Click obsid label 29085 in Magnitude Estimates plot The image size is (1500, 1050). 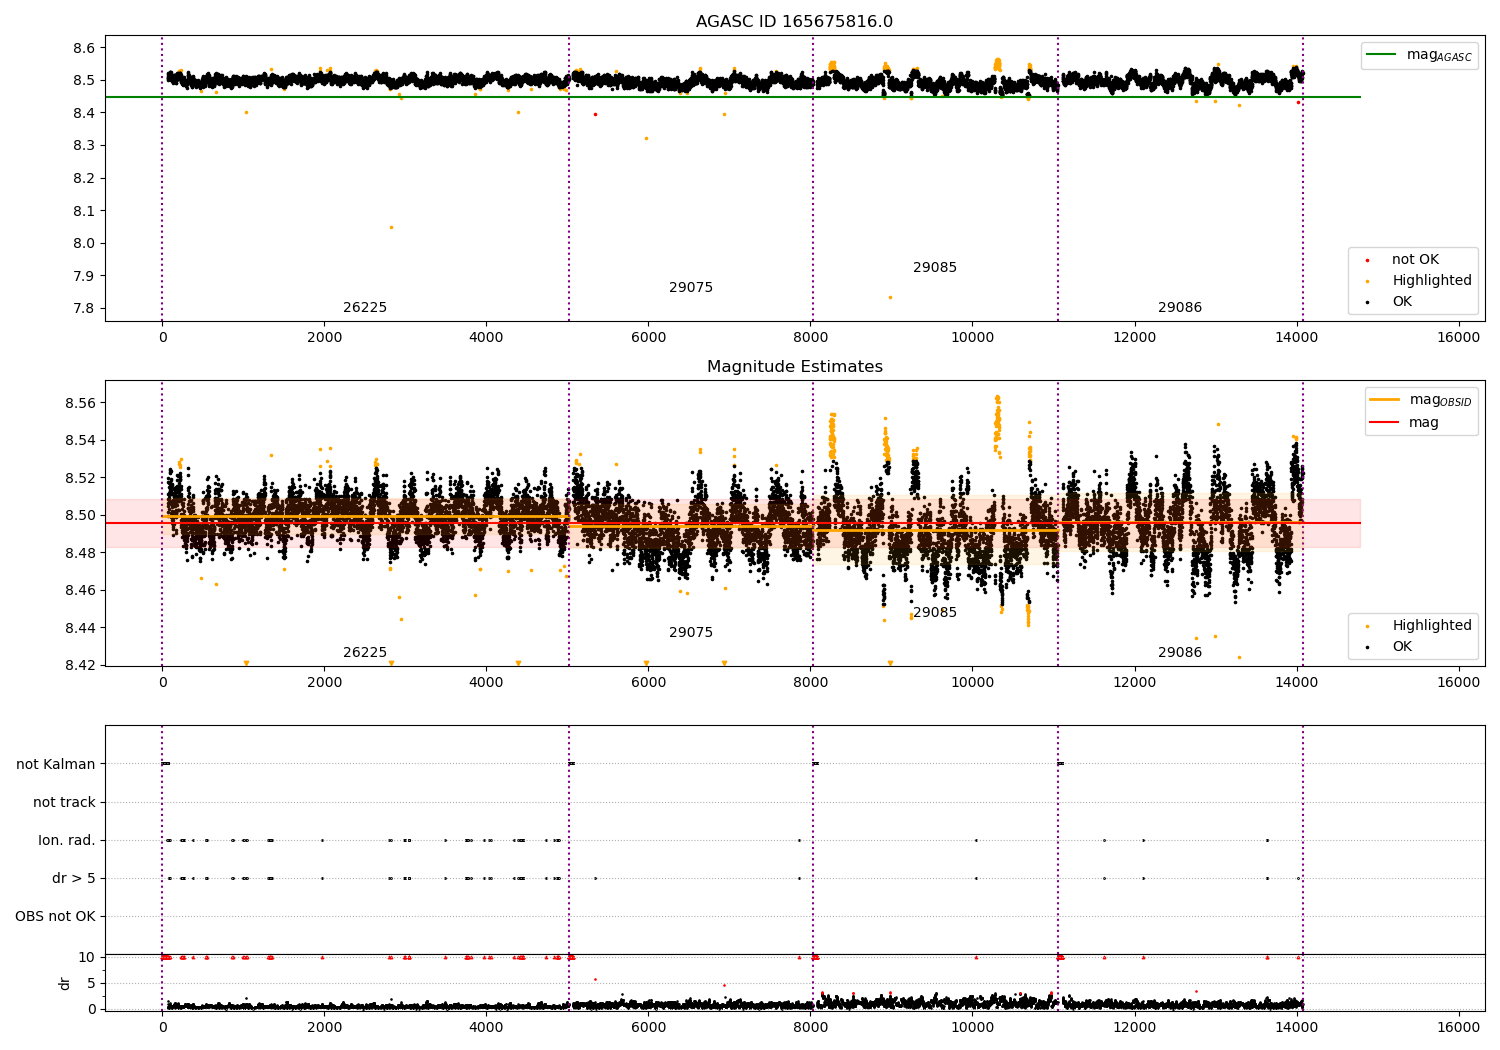click(935, 613)
